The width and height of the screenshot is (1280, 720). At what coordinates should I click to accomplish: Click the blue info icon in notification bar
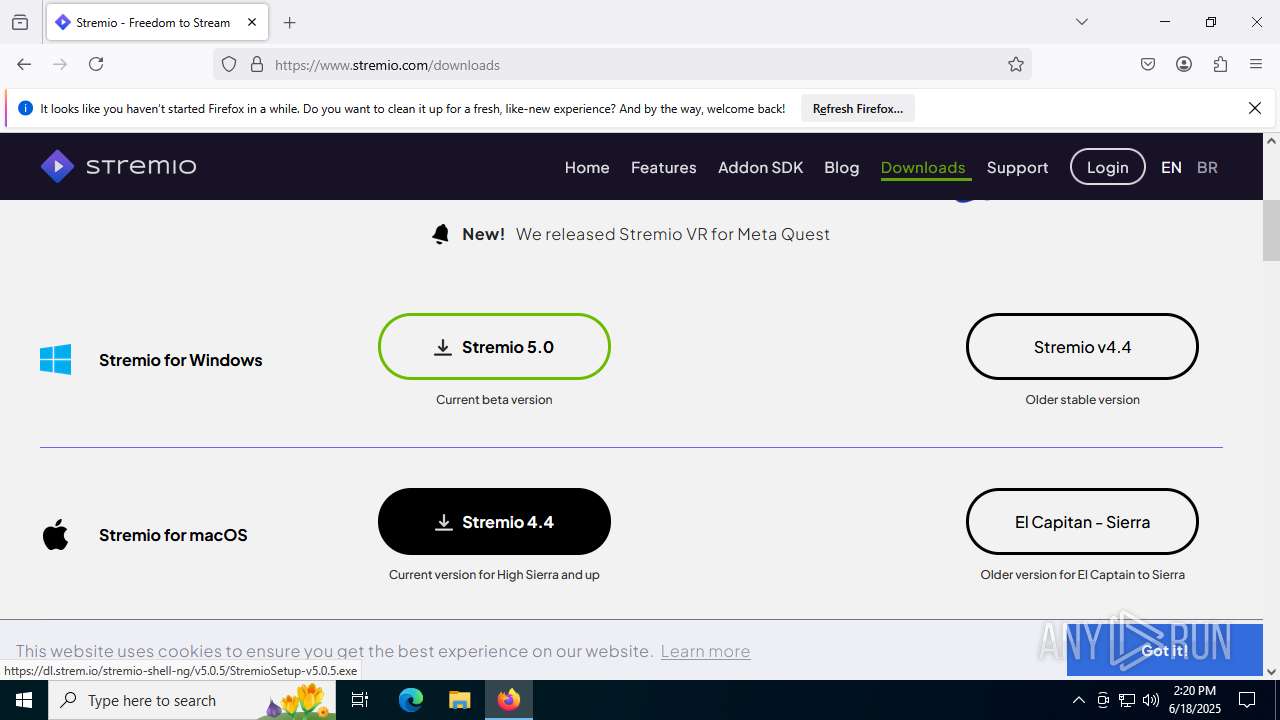26,108
